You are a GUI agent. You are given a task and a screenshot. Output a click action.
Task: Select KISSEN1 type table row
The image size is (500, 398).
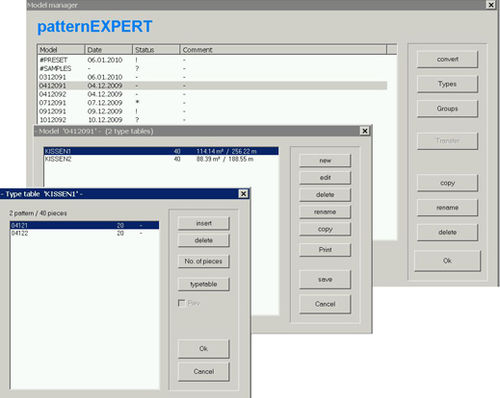coord(161,151)
